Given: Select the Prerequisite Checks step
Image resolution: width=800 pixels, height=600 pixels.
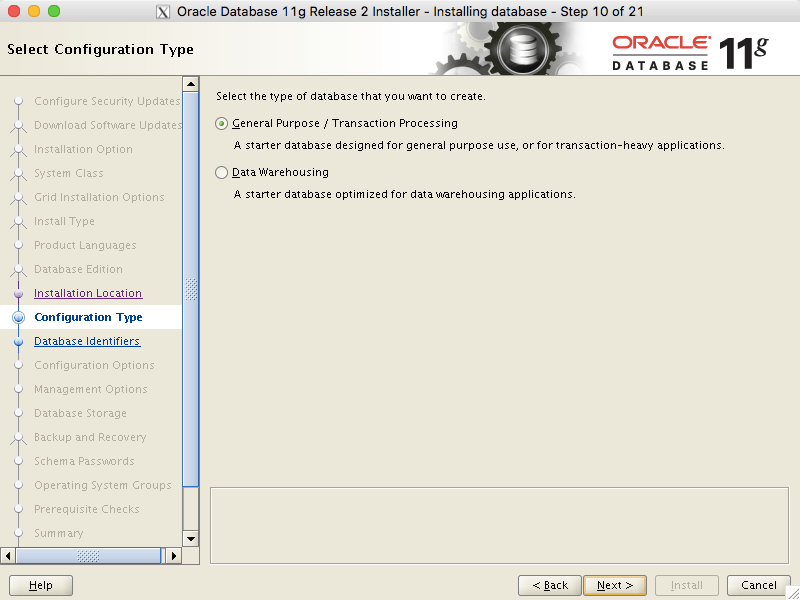Looking at the screenshot, I should coord(85,509).
